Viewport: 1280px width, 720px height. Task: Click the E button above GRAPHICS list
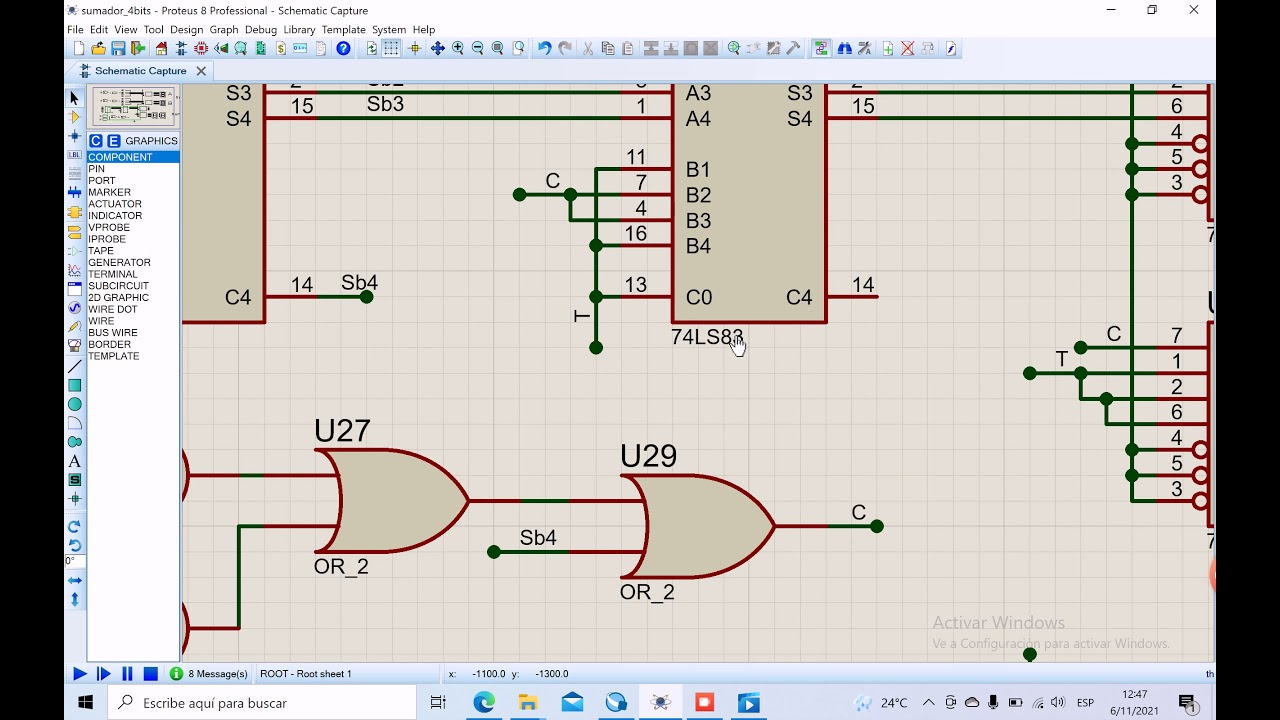tap(113, 141)
